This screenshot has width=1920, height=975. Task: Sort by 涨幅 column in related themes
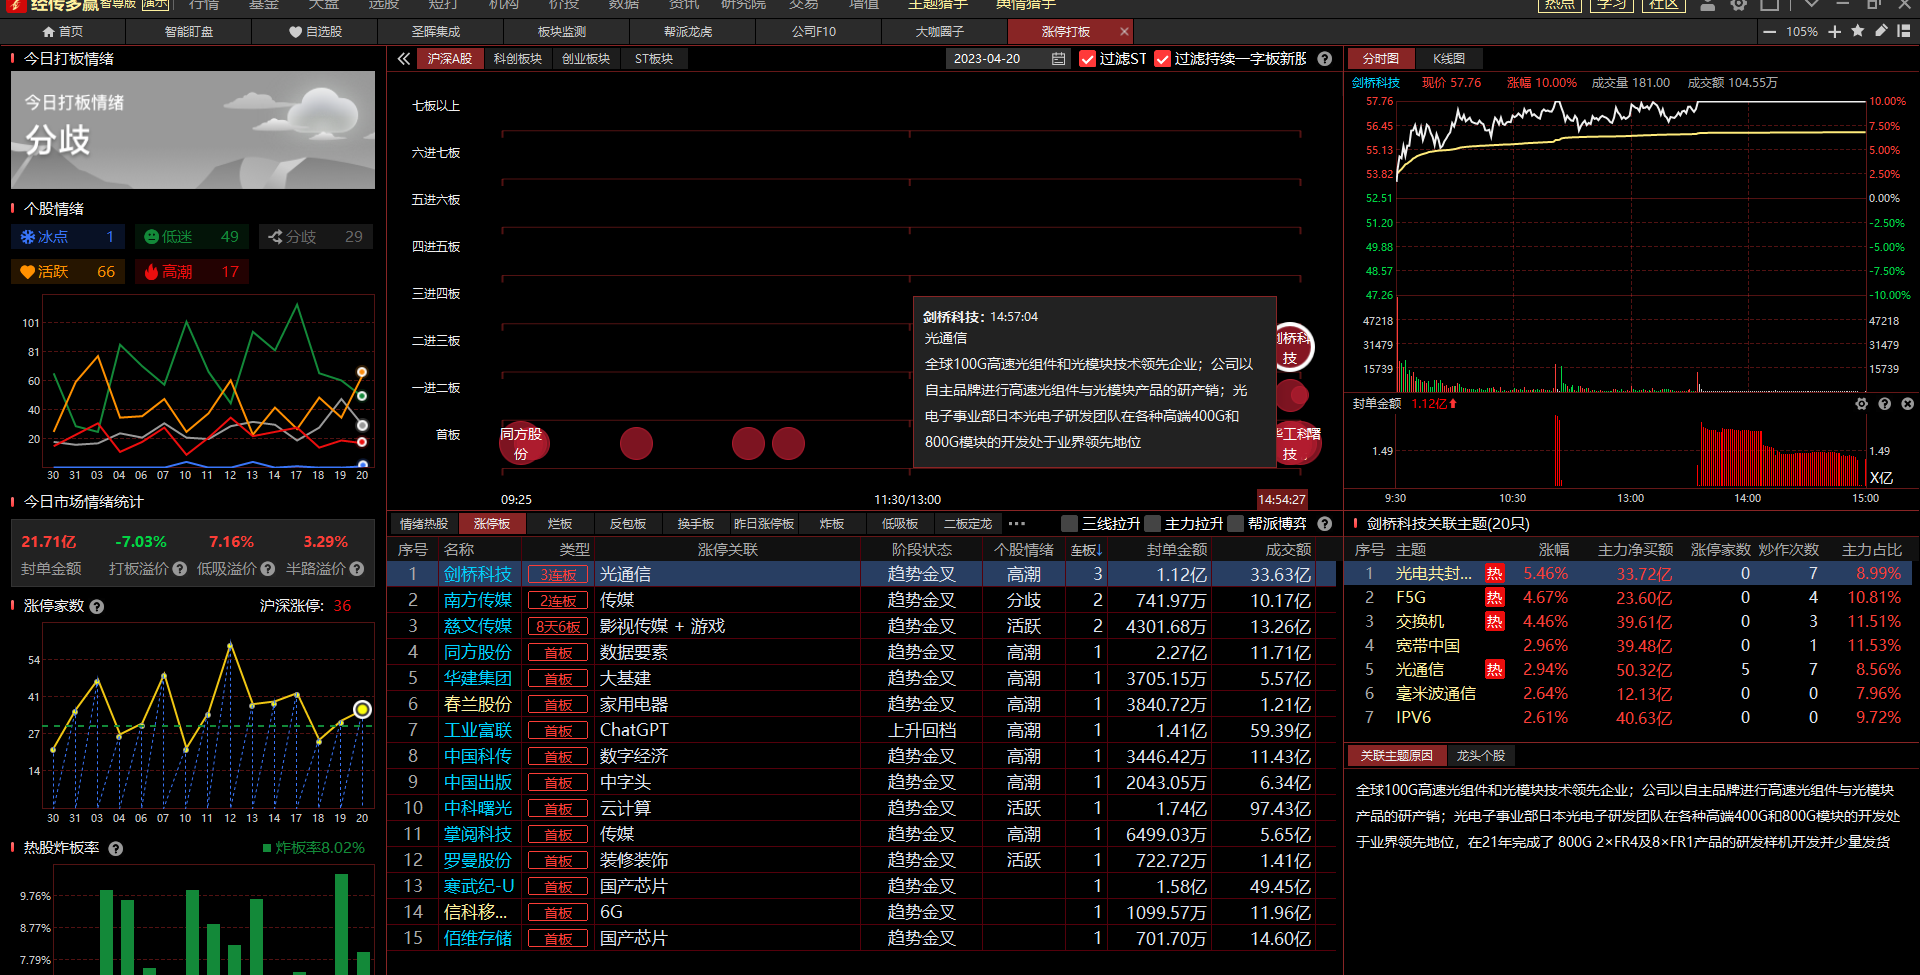tap(1553, 550)
